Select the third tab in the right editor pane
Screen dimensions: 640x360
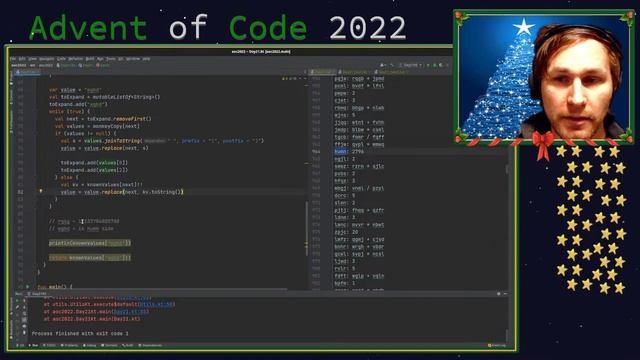coord(390,72)
